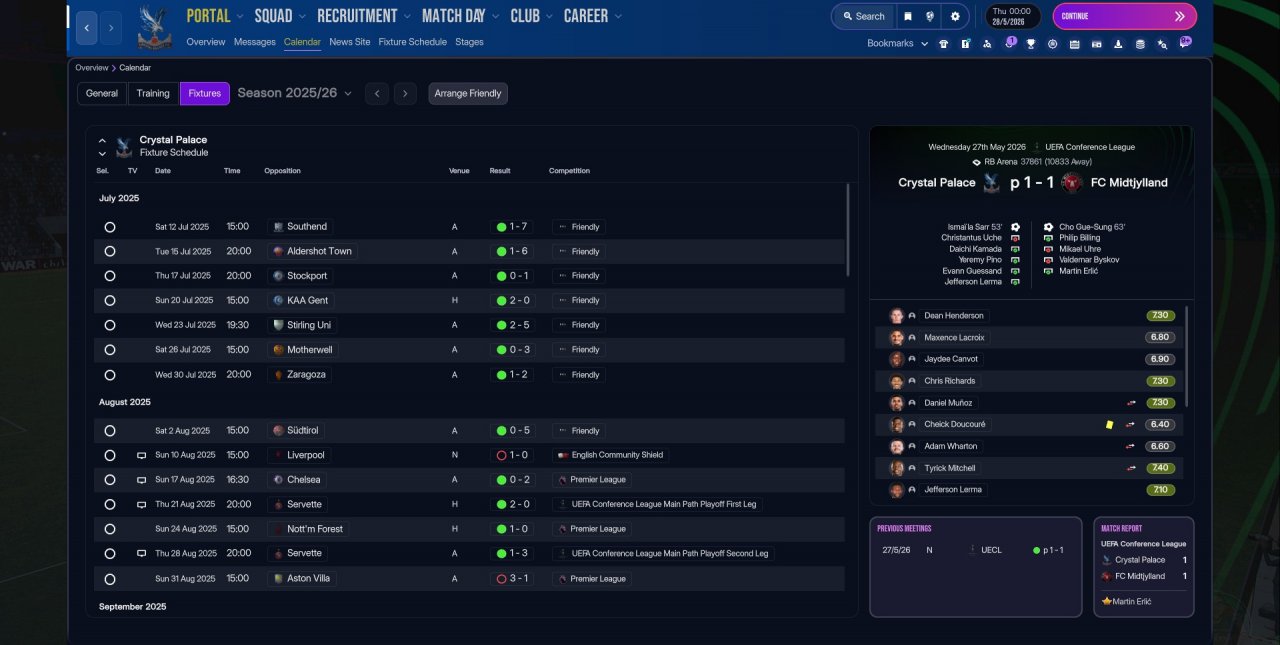Click the Arrange Friendly button
Image resolution: width=1280 pixels, height=645 pixels.
pyautogui.click(x=468, y=94)
